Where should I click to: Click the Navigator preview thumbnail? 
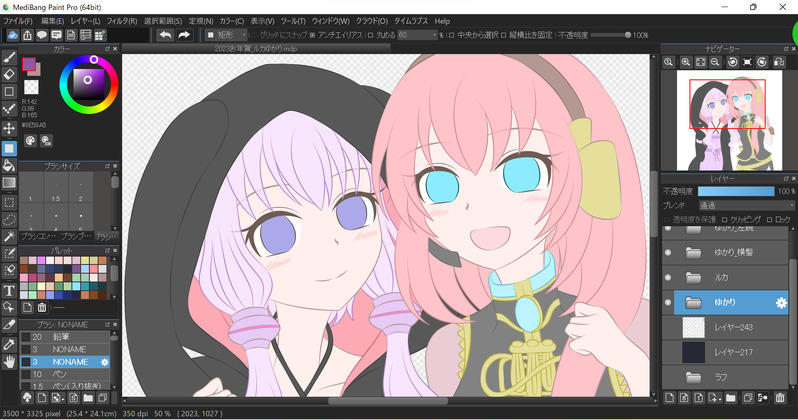tap(729, 120)
